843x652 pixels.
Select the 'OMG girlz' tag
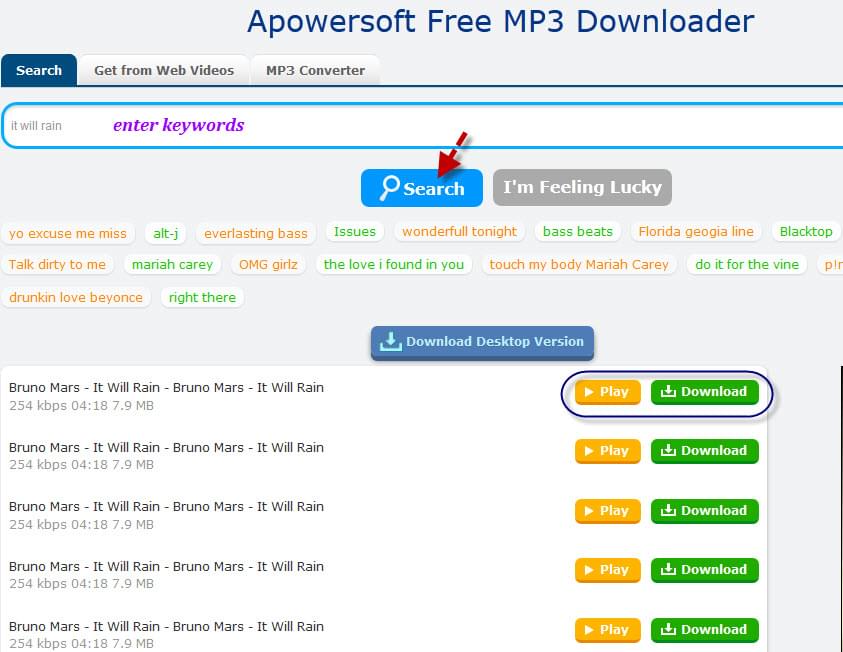pos(268,264)
